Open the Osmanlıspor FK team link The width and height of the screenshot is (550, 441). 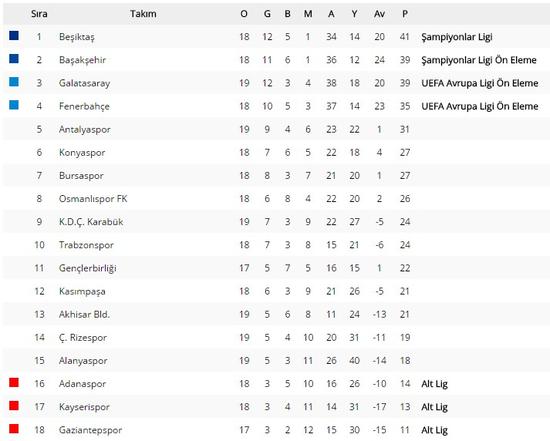click(x=93, y=199)
